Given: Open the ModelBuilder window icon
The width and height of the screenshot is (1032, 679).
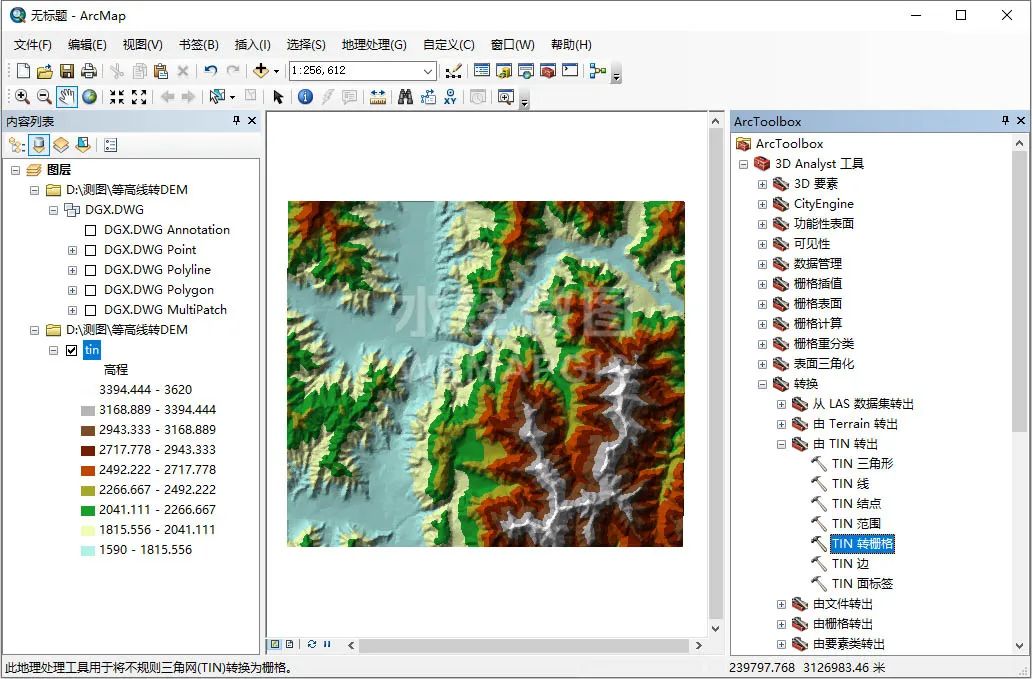Looking at the screenshot, I should pos(598,70).
